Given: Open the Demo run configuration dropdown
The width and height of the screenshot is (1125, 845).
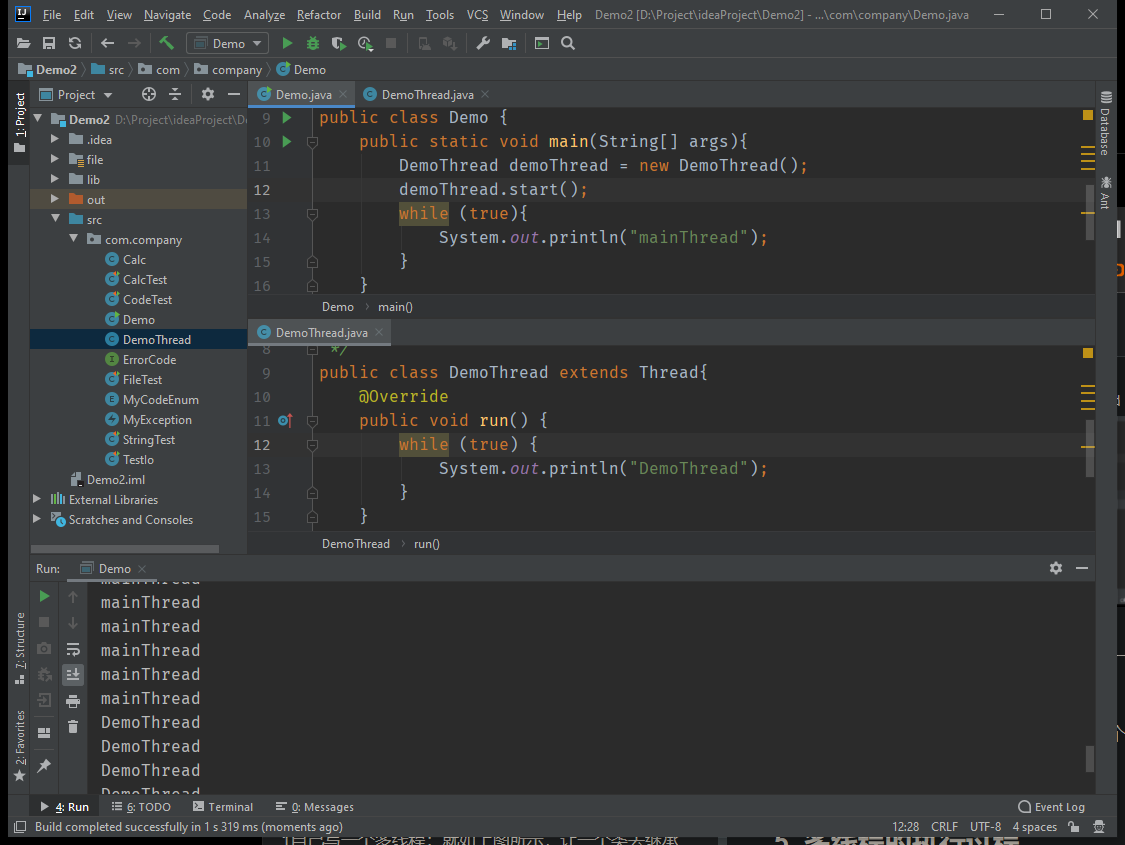Looking at the screenshot, I should pyautogui.click(x=227, y=43).
